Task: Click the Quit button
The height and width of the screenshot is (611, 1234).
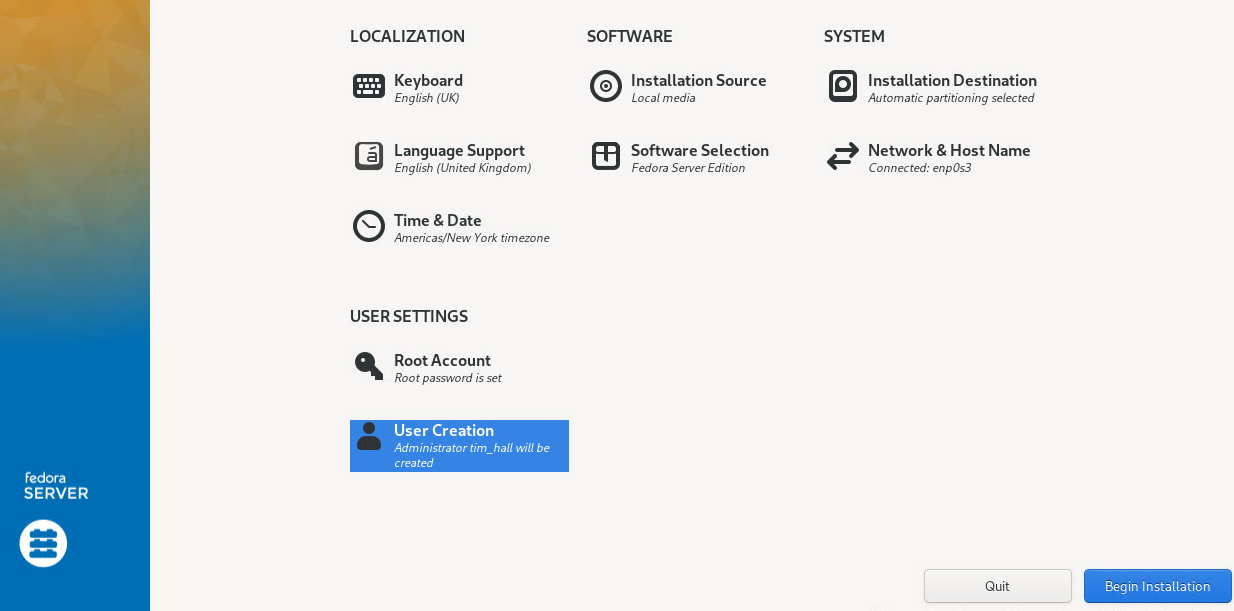Action: pos(998,586)
